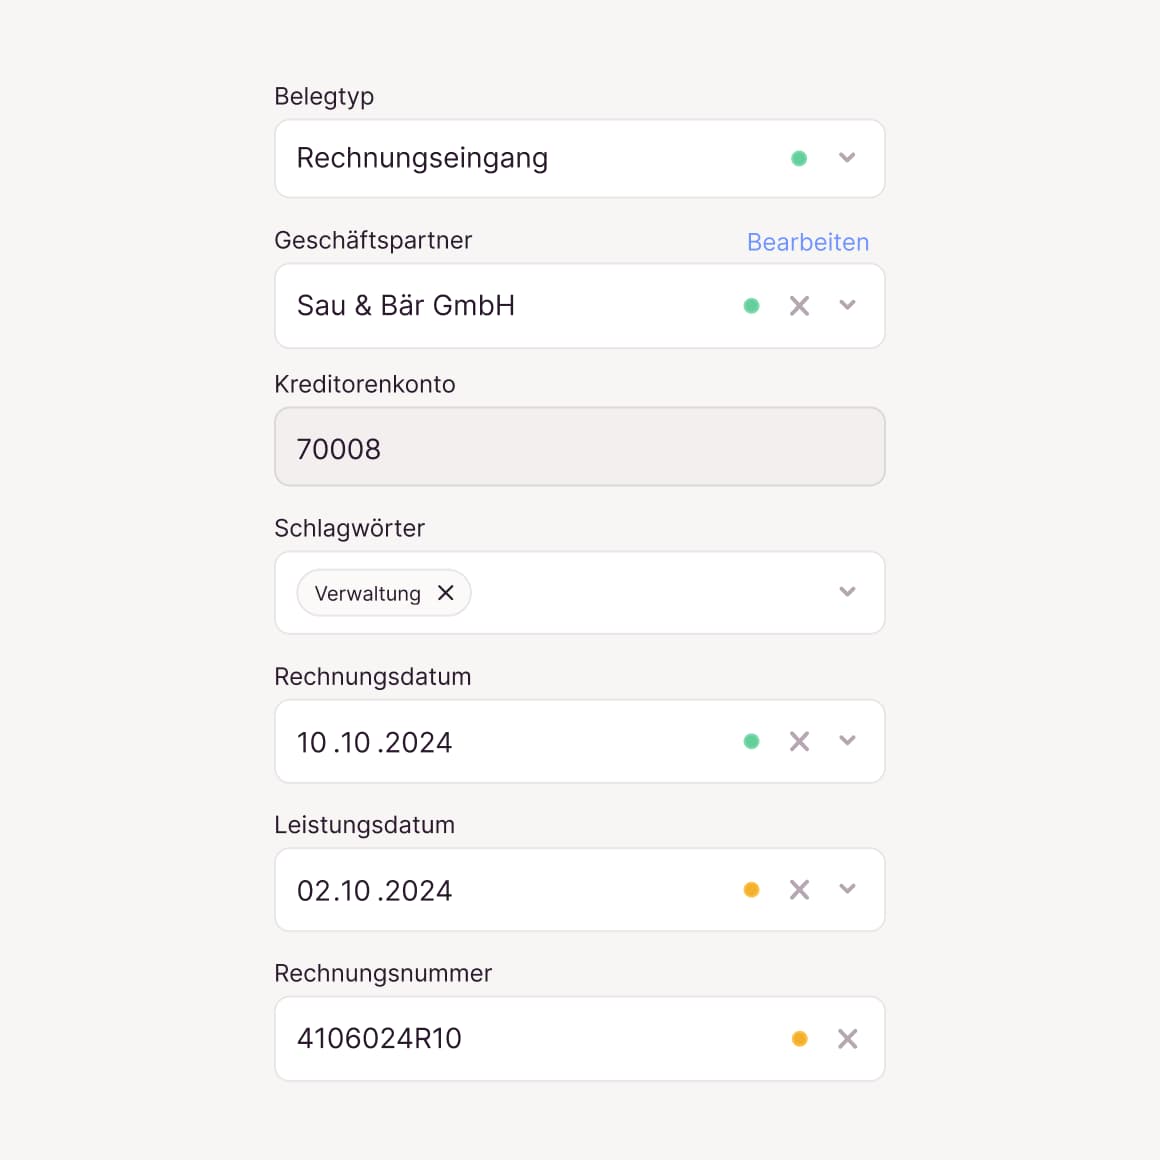Click the Kreditorenkonto field showing 70008
This screenshot has width=1160, height=1160.
[500, 447]
